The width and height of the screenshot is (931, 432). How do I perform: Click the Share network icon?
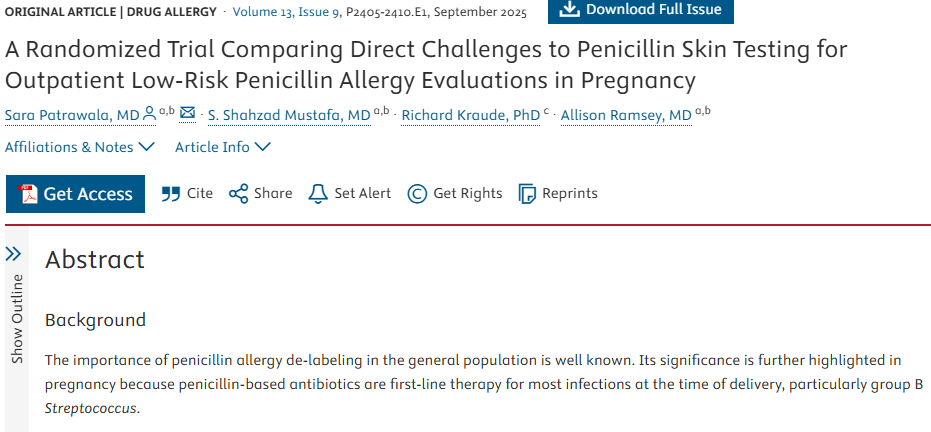point(238,193)
